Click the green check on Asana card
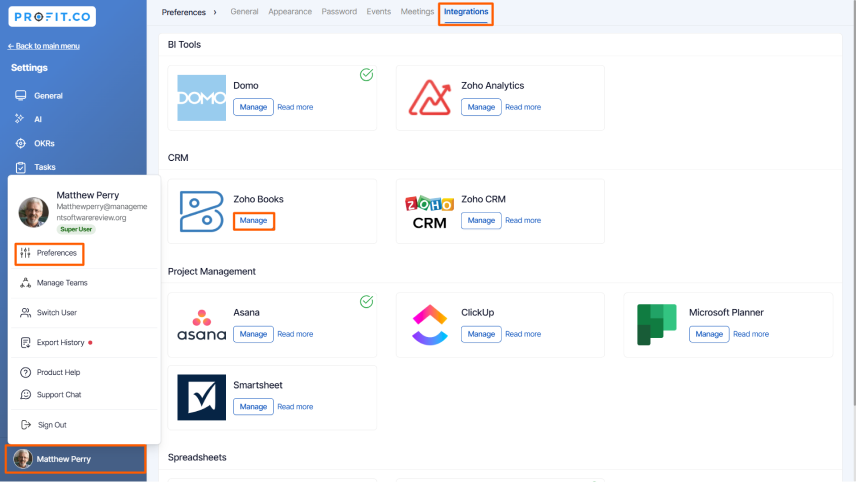 [366, 301]
